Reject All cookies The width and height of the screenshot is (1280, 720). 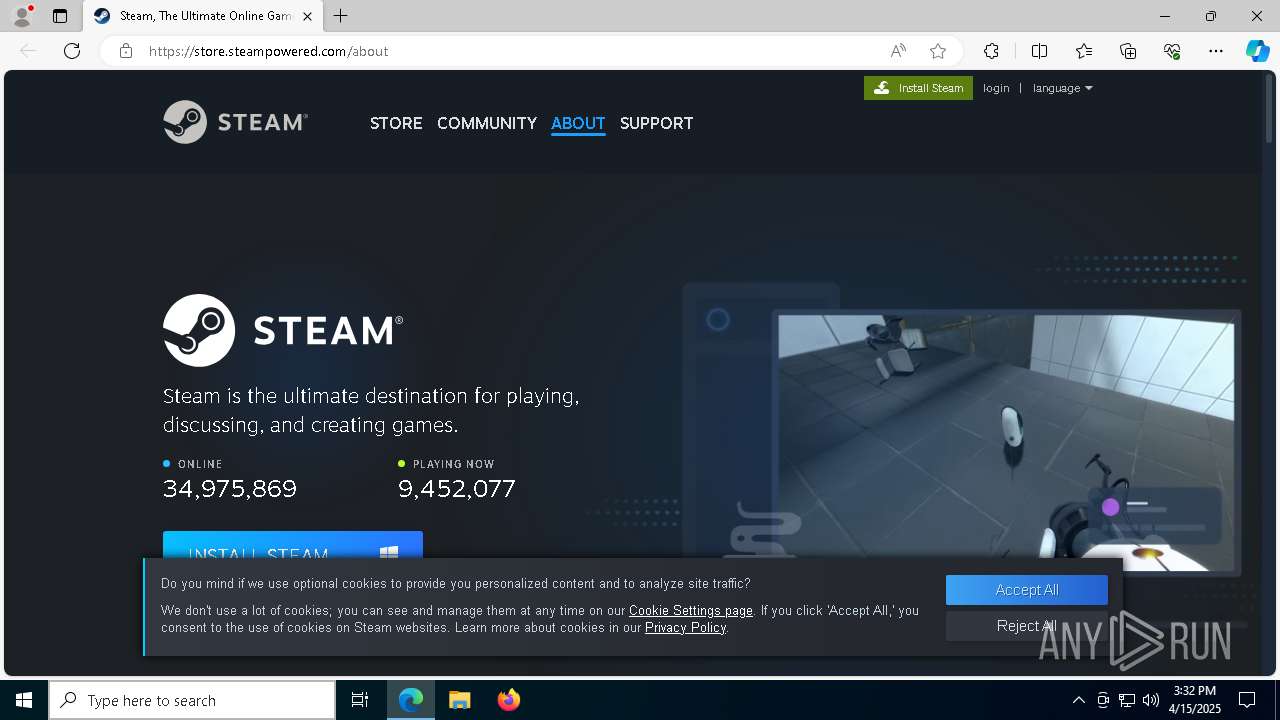tap(1027, 626)
